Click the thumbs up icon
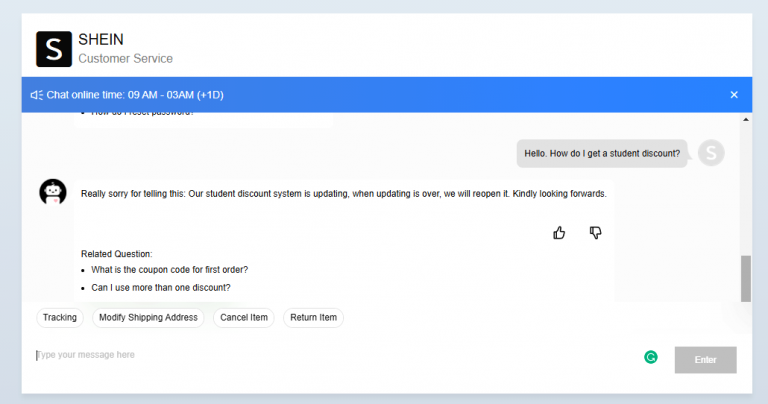 559,233
